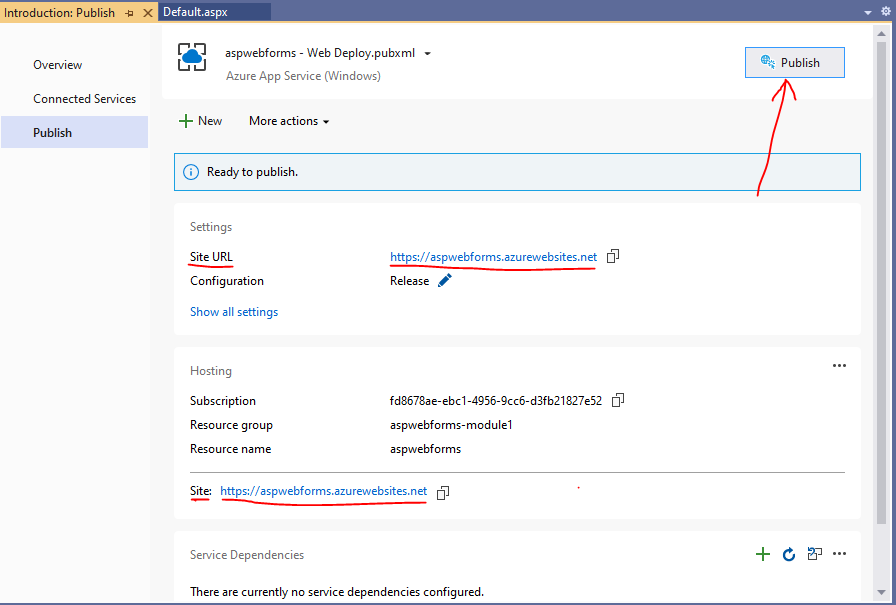Click the subscription ID fd8678ae-ebc1-4956-9cc6-d3fb21827e52
The height and width of the screenshot is (605, 896).
pos(495,401)
